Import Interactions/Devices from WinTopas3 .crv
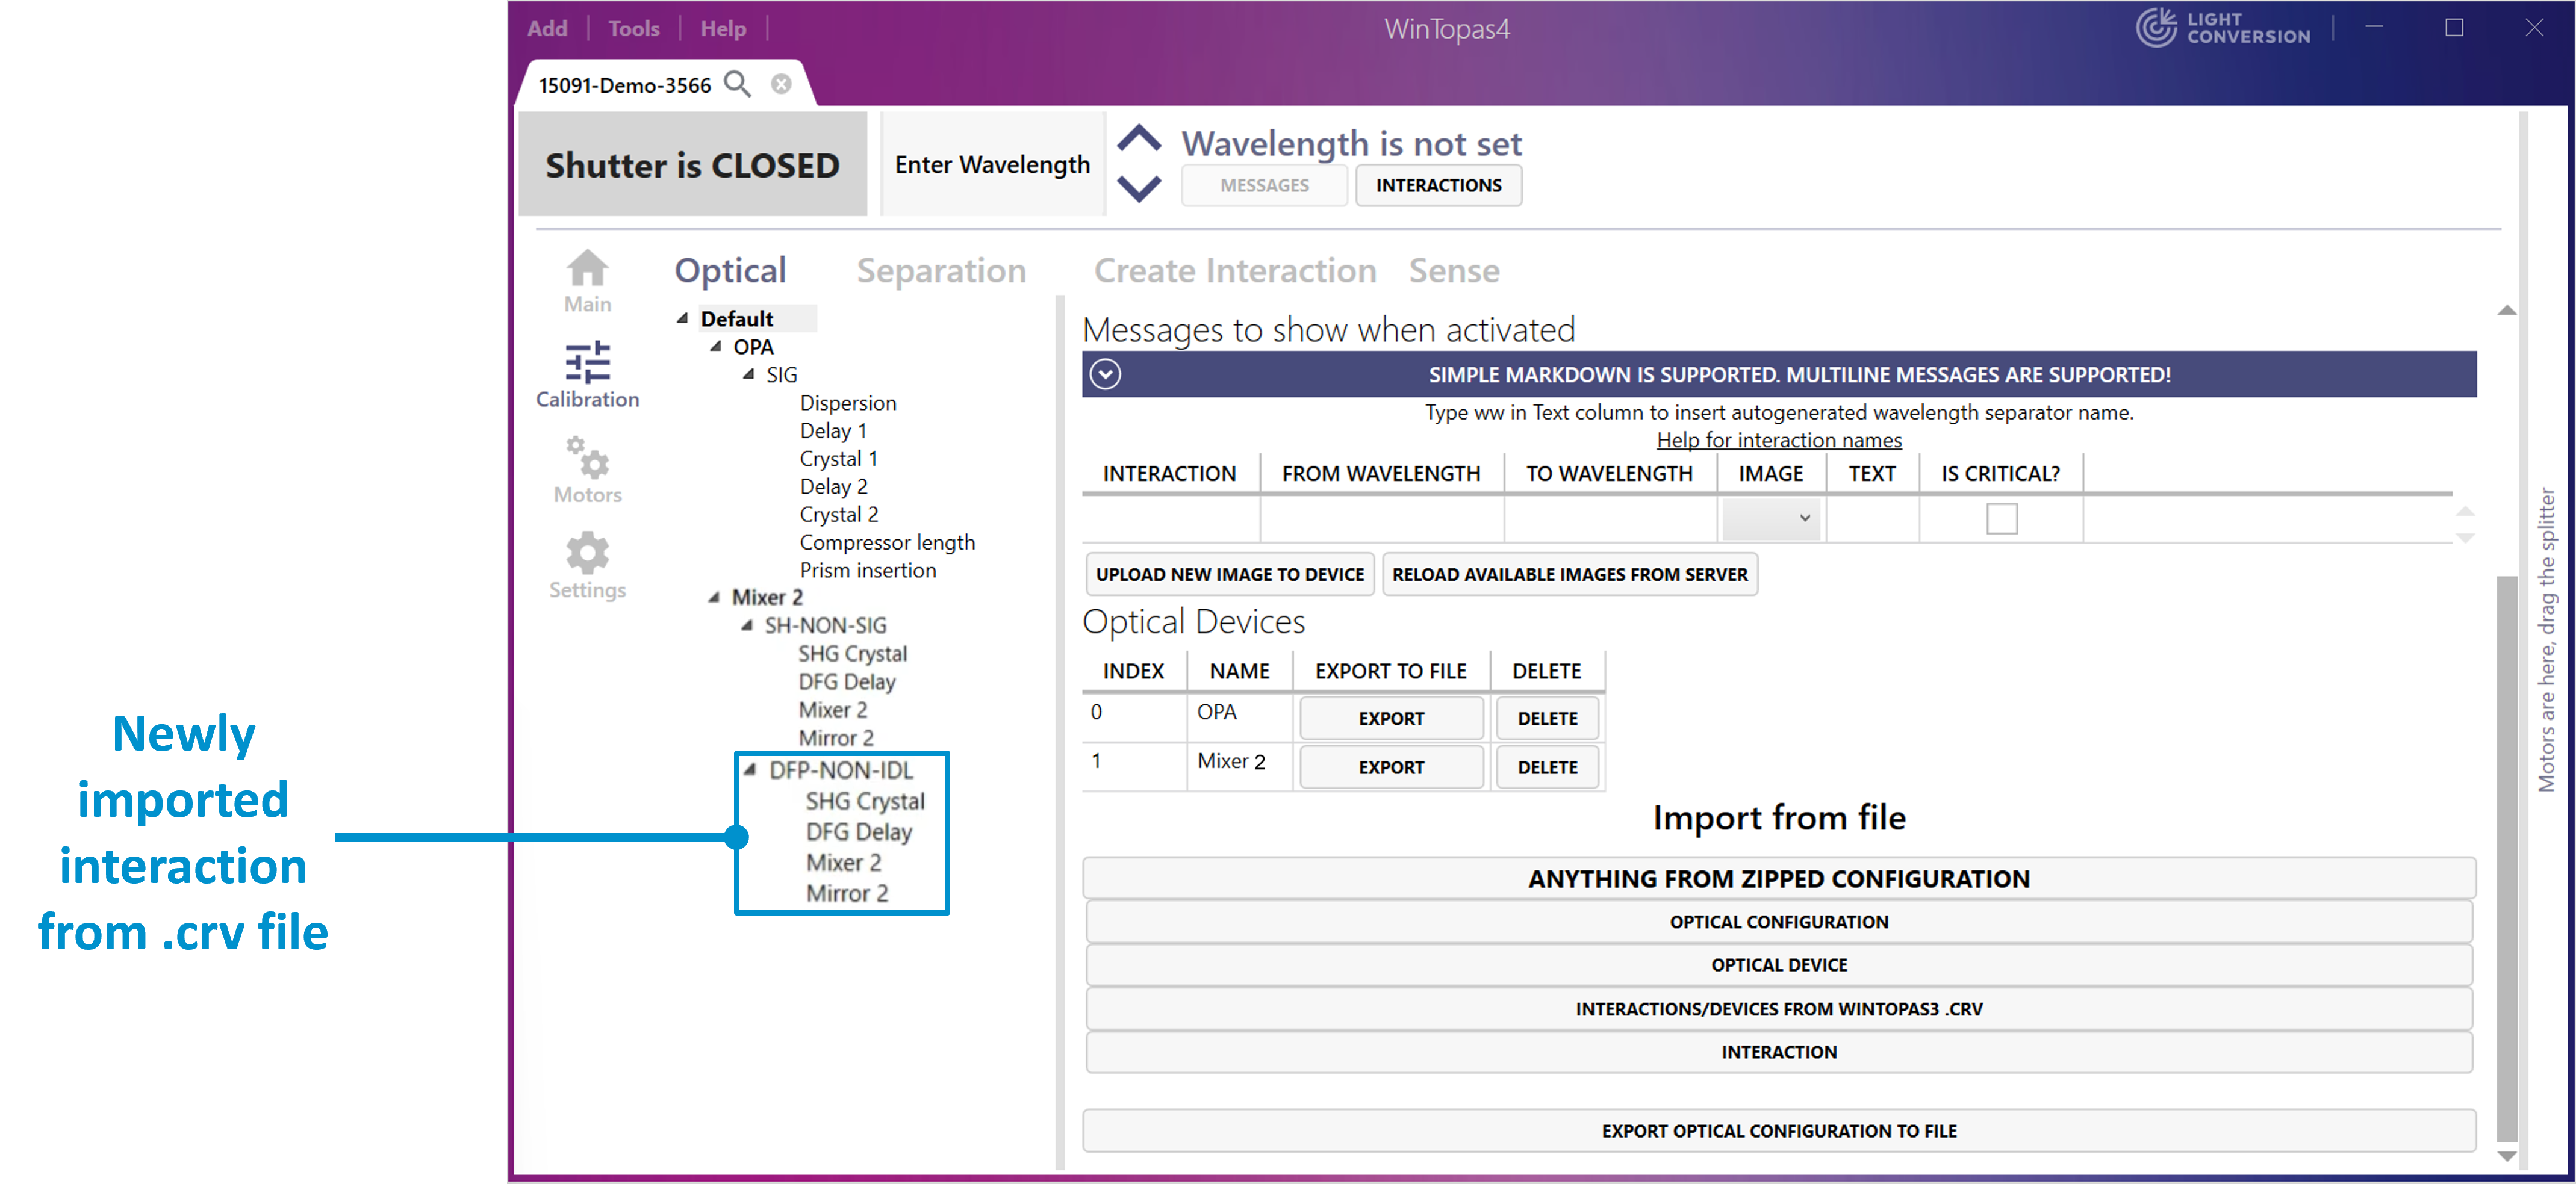 (x=1779, y=1008)
